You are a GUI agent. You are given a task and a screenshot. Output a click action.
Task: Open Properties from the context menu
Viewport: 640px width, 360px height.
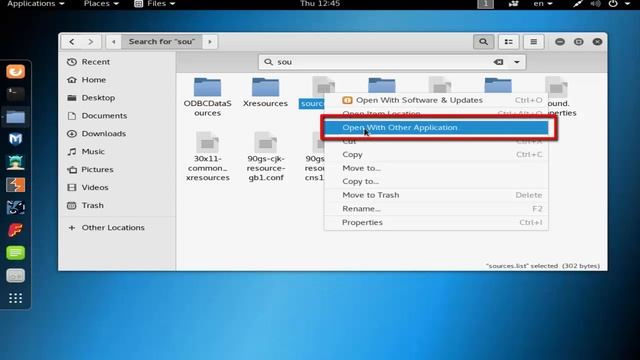click(x=436, y=222)
